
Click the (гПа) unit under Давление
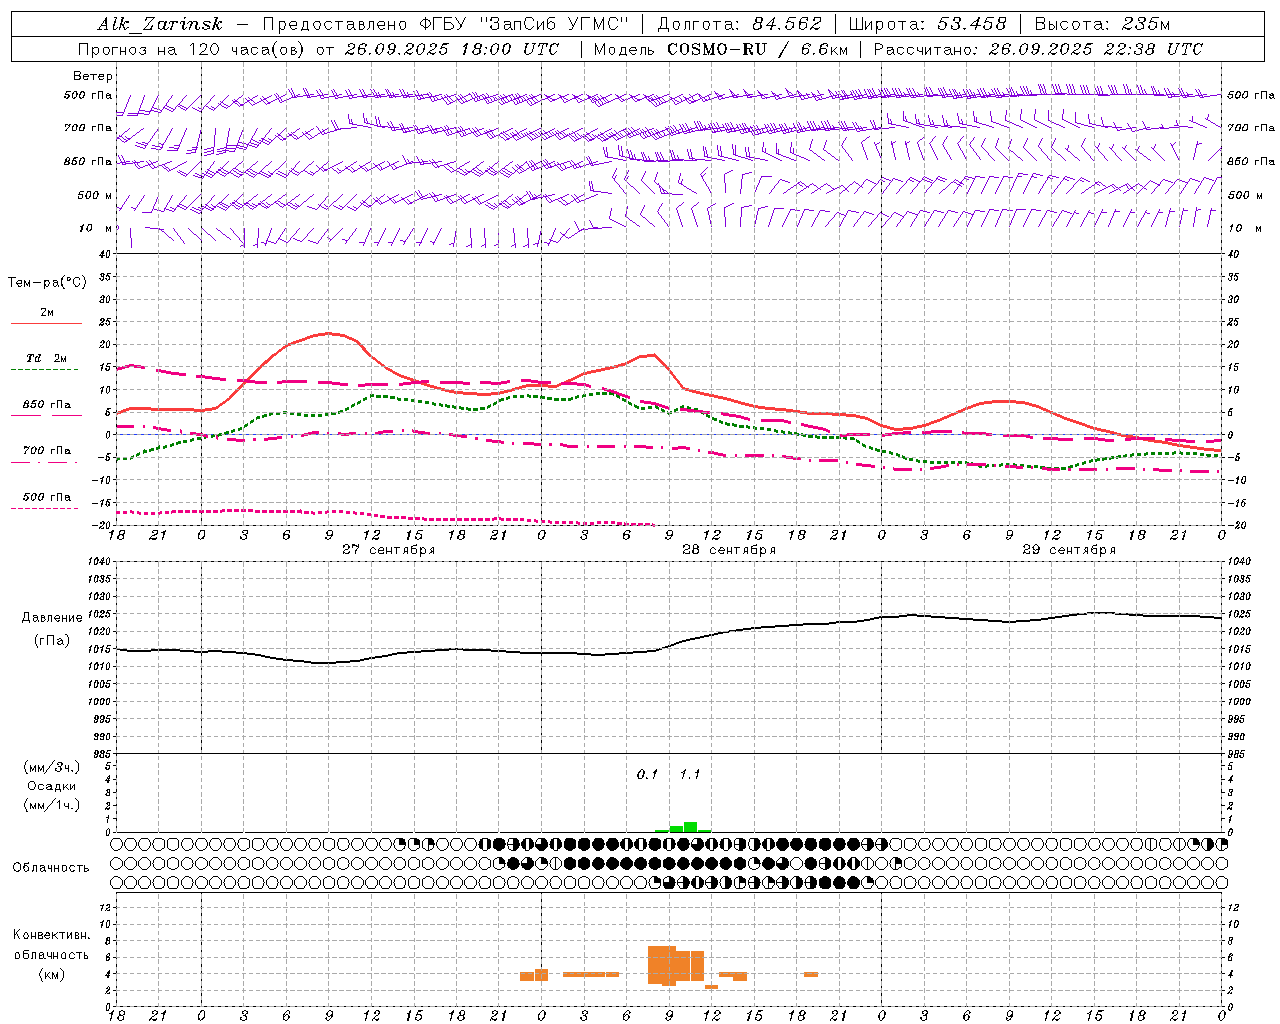coord(51,640)
